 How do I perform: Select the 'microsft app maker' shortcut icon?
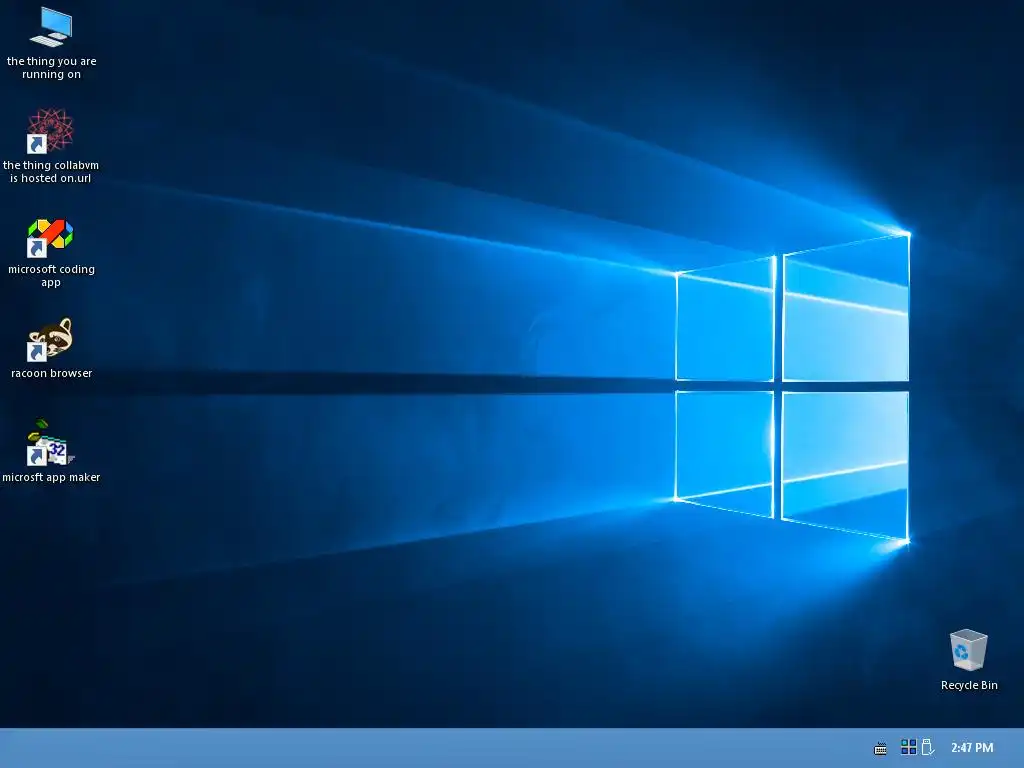(50, 443)
